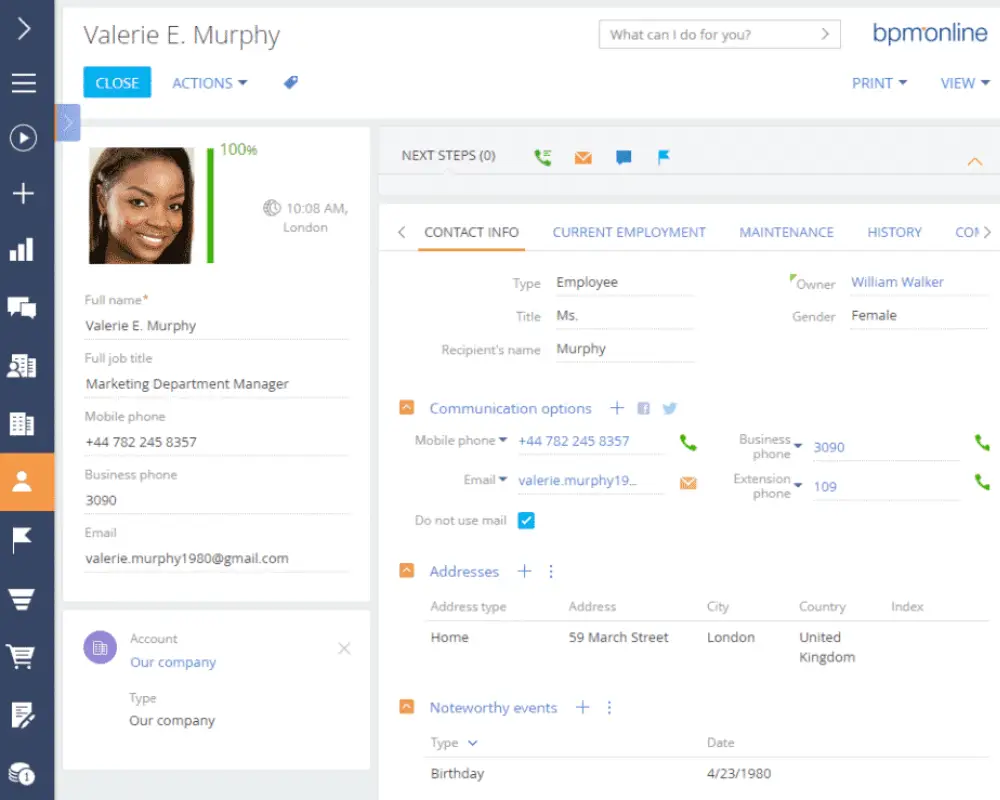Open the shopping cart section in sidebar
Viewport: 1000px width, 800px height.
pyautogui.click(x=22, y=656)
